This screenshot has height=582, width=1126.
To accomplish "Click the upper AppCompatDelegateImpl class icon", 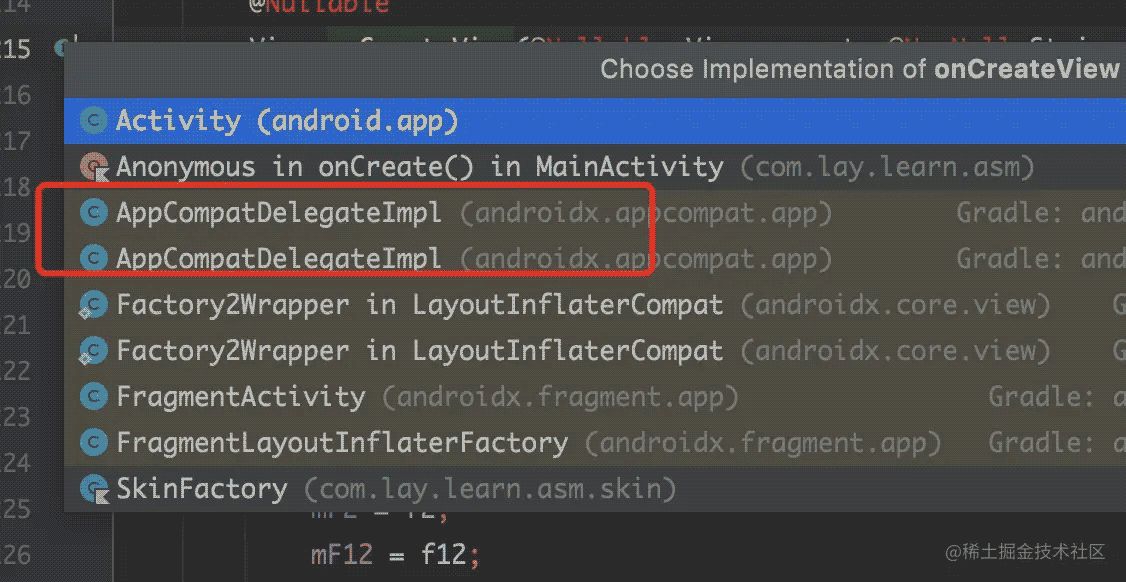I will pyautogui.click(x=94, y=213).
